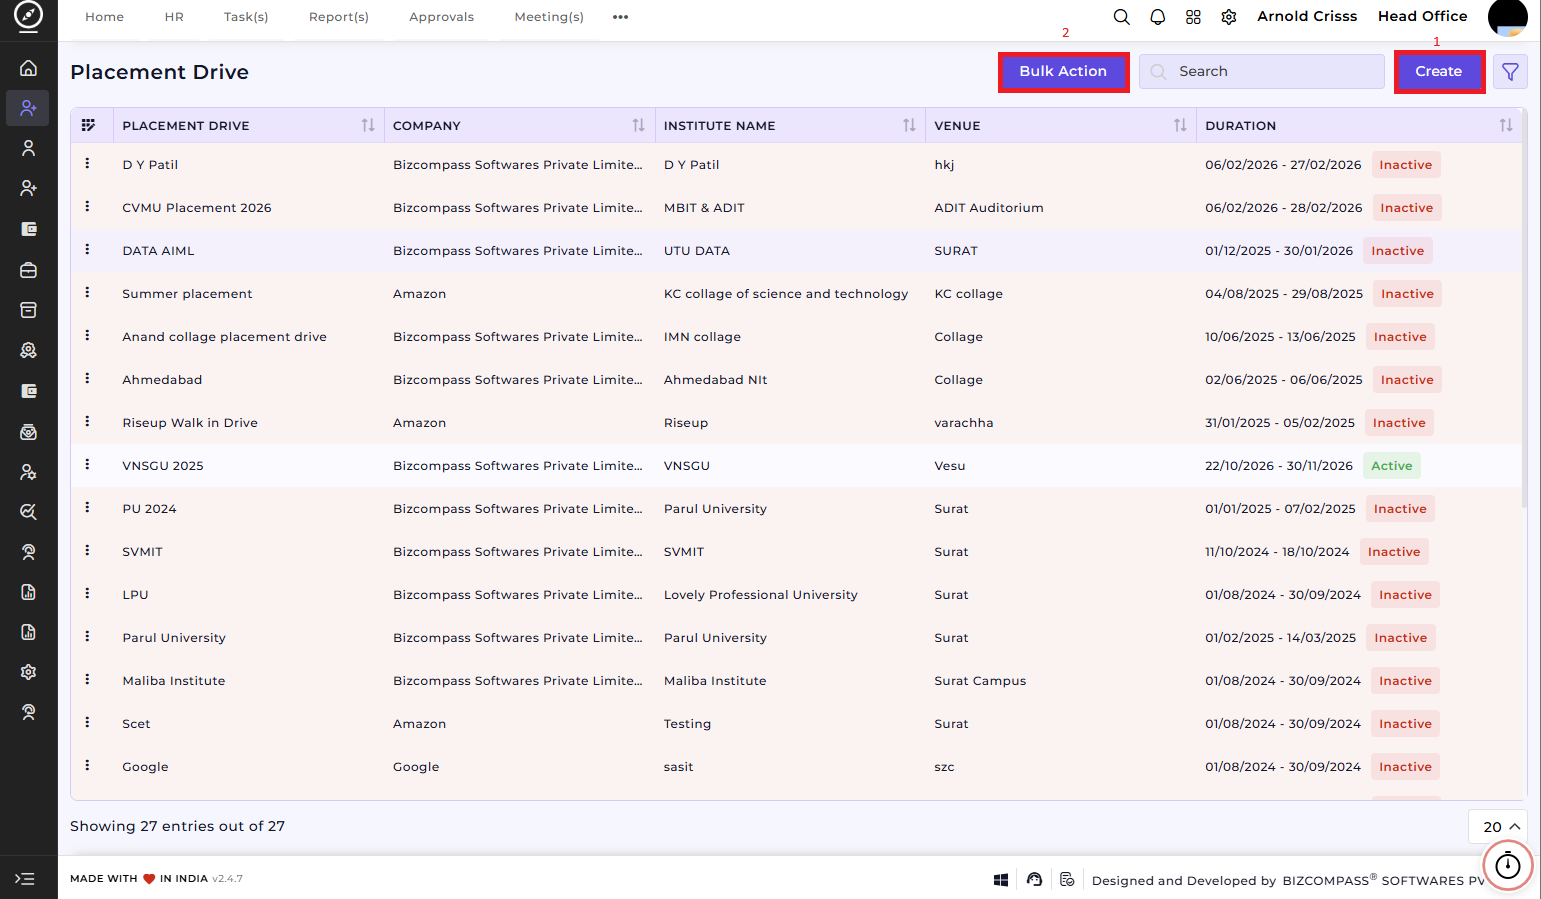Click the Bulk Action button

1063,72
